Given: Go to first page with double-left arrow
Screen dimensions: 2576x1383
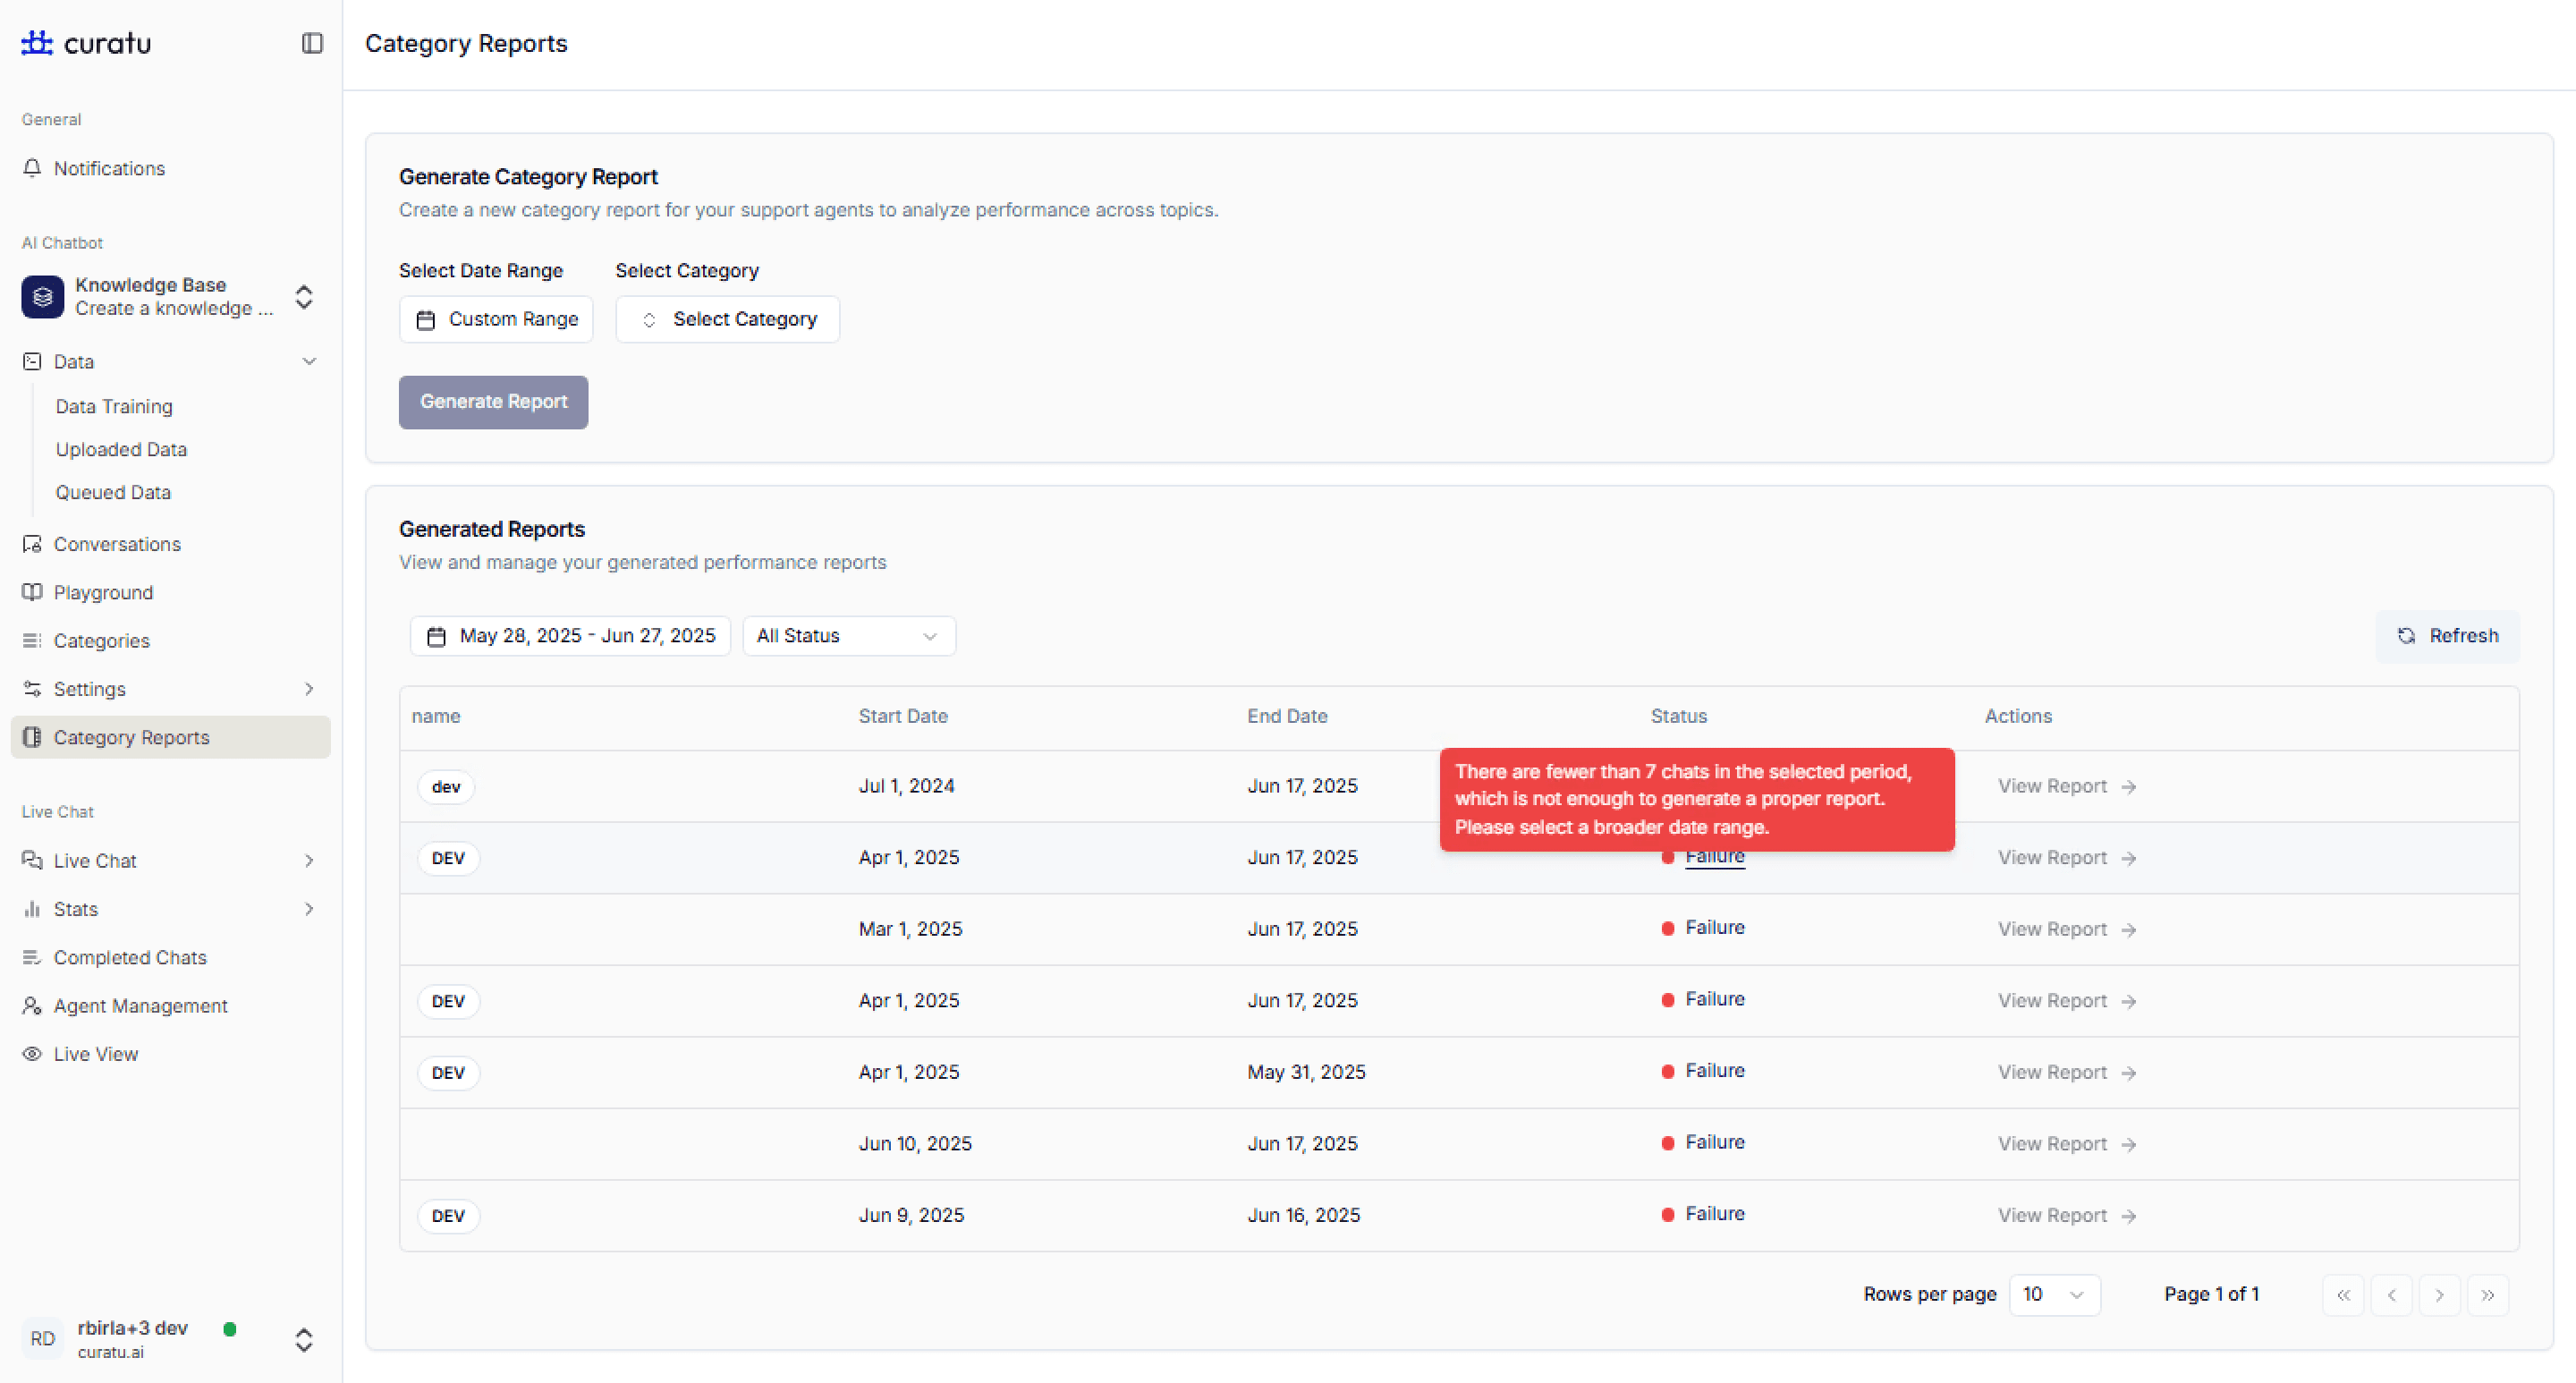Looking at the screenshot, I should pos(2343,1295).
